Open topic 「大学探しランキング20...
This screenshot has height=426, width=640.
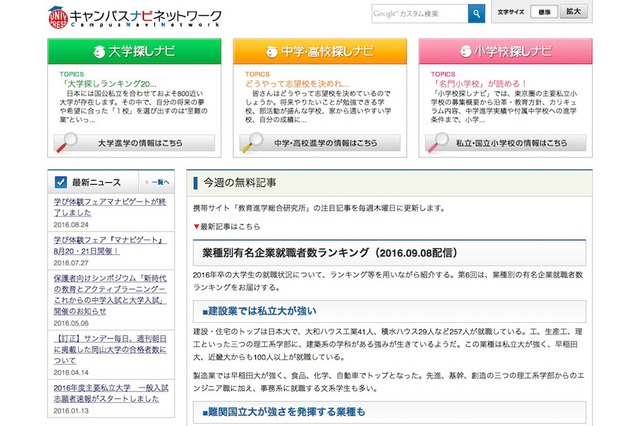coord(108,84)
